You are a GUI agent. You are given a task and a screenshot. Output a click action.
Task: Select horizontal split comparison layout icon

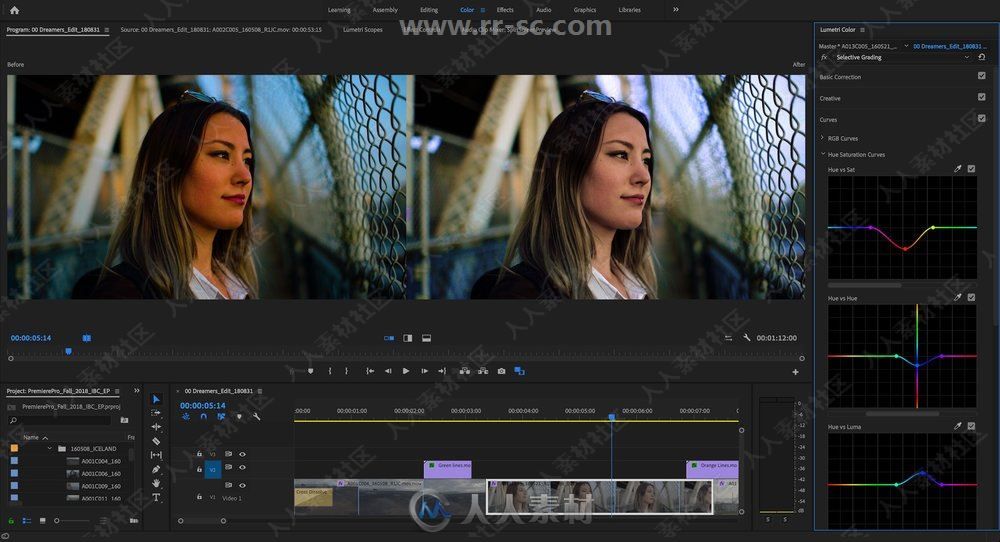(x=427, y=338)
